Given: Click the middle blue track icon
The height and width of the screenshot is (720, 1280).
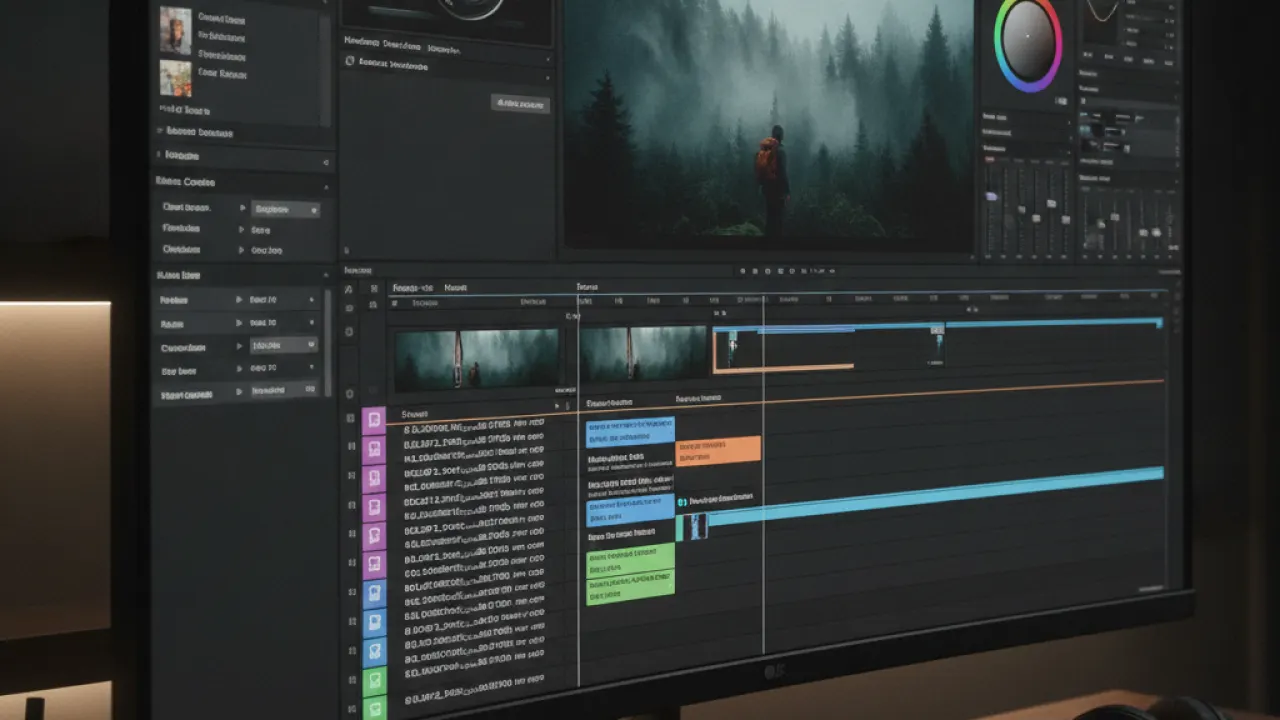Looking at the screenshot, I should [373, 624].
